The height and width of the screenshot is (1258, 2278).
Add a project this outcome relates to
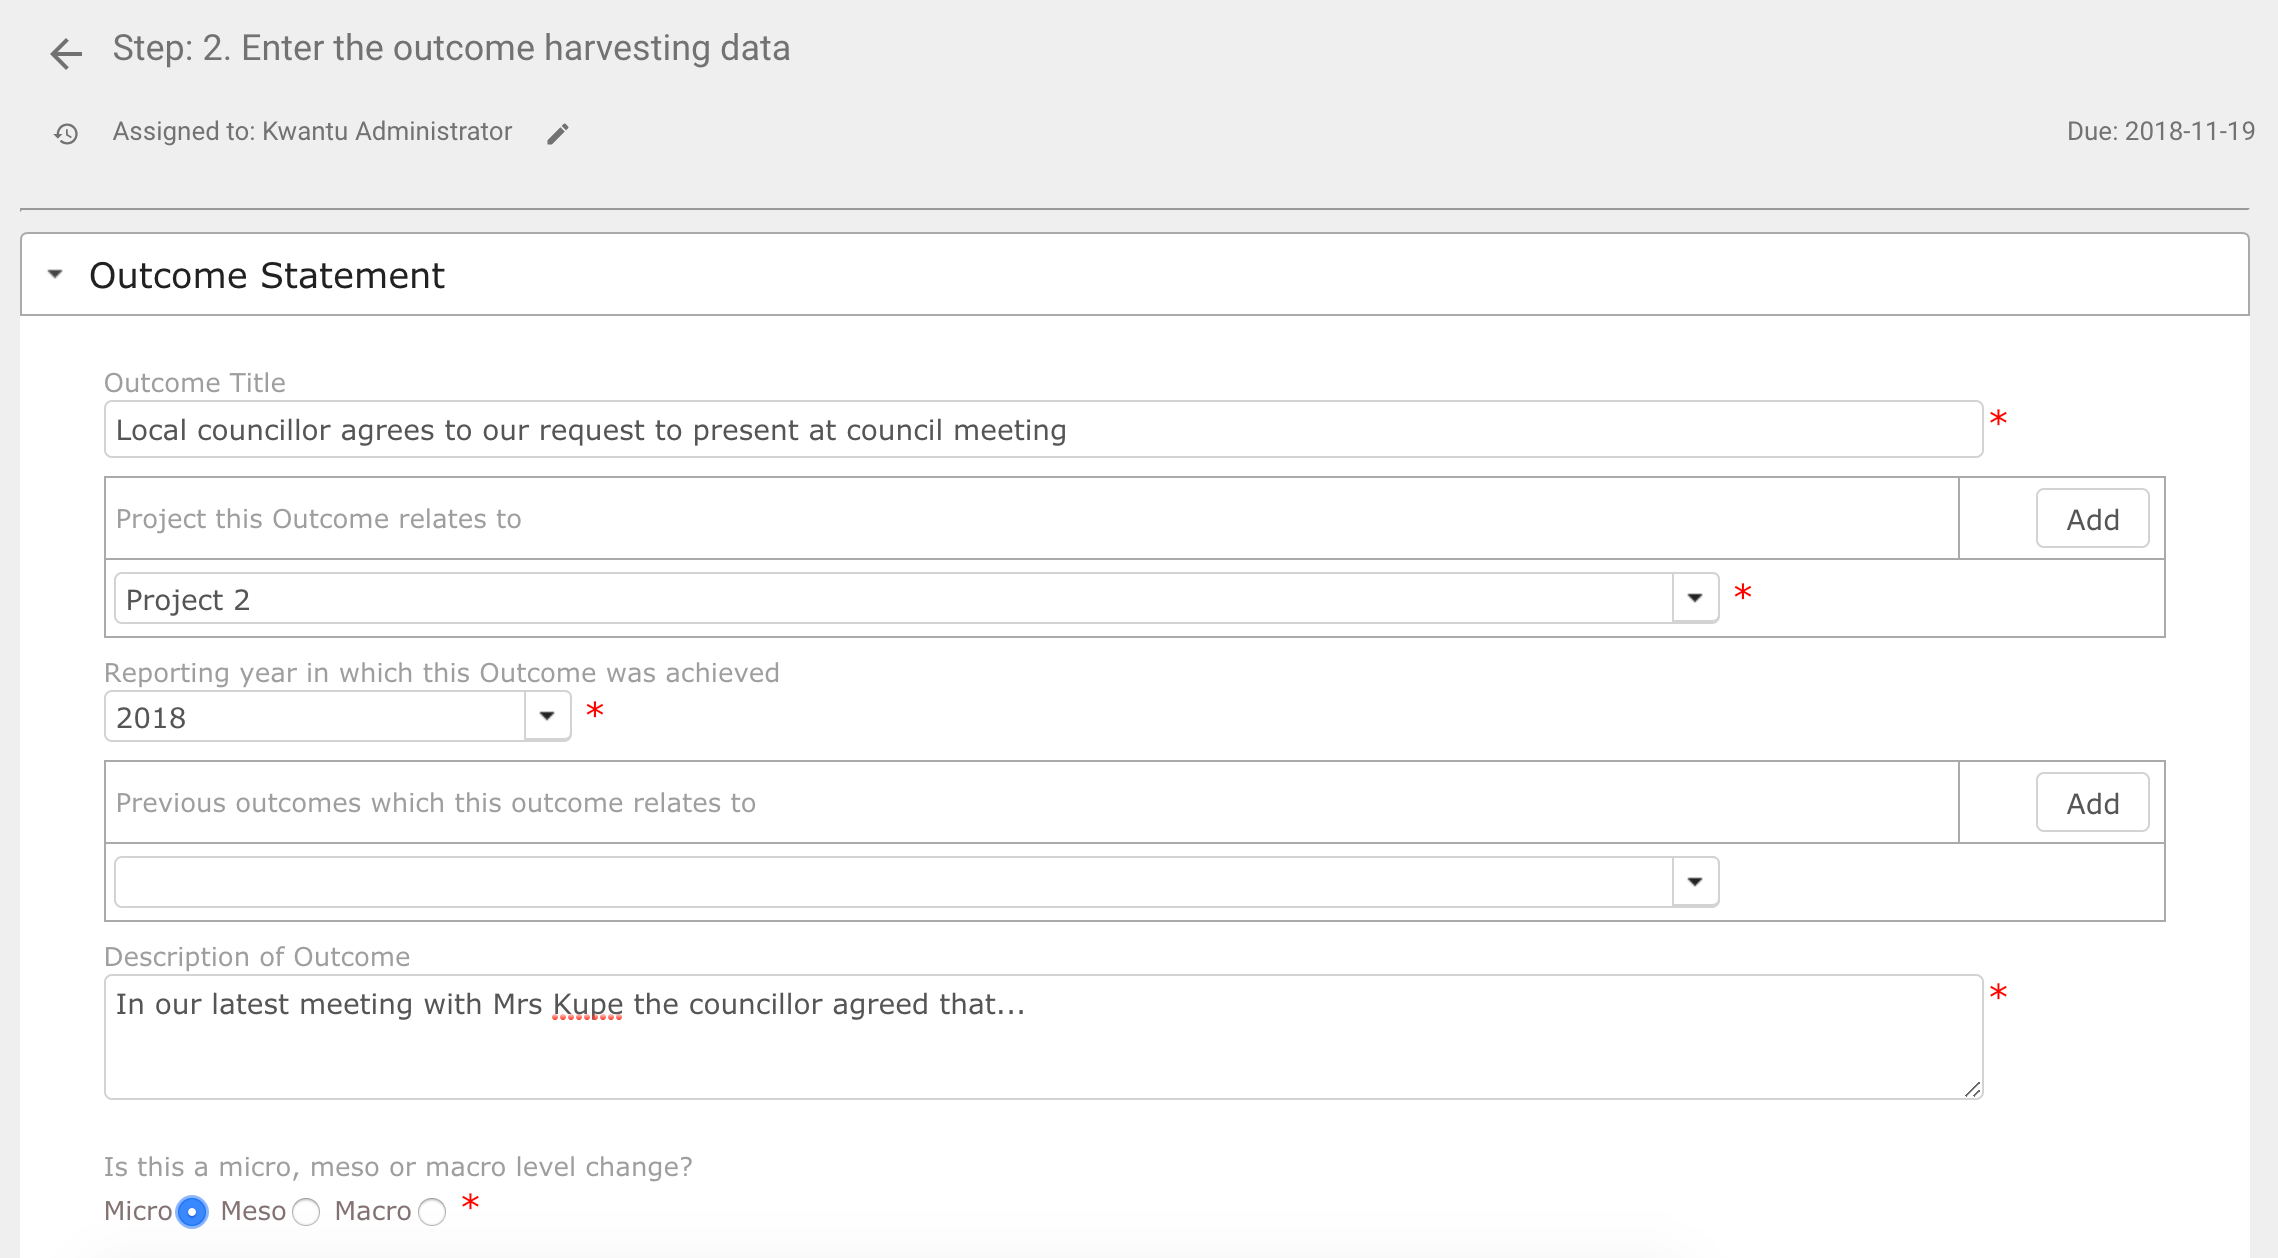click(2092, 519)
